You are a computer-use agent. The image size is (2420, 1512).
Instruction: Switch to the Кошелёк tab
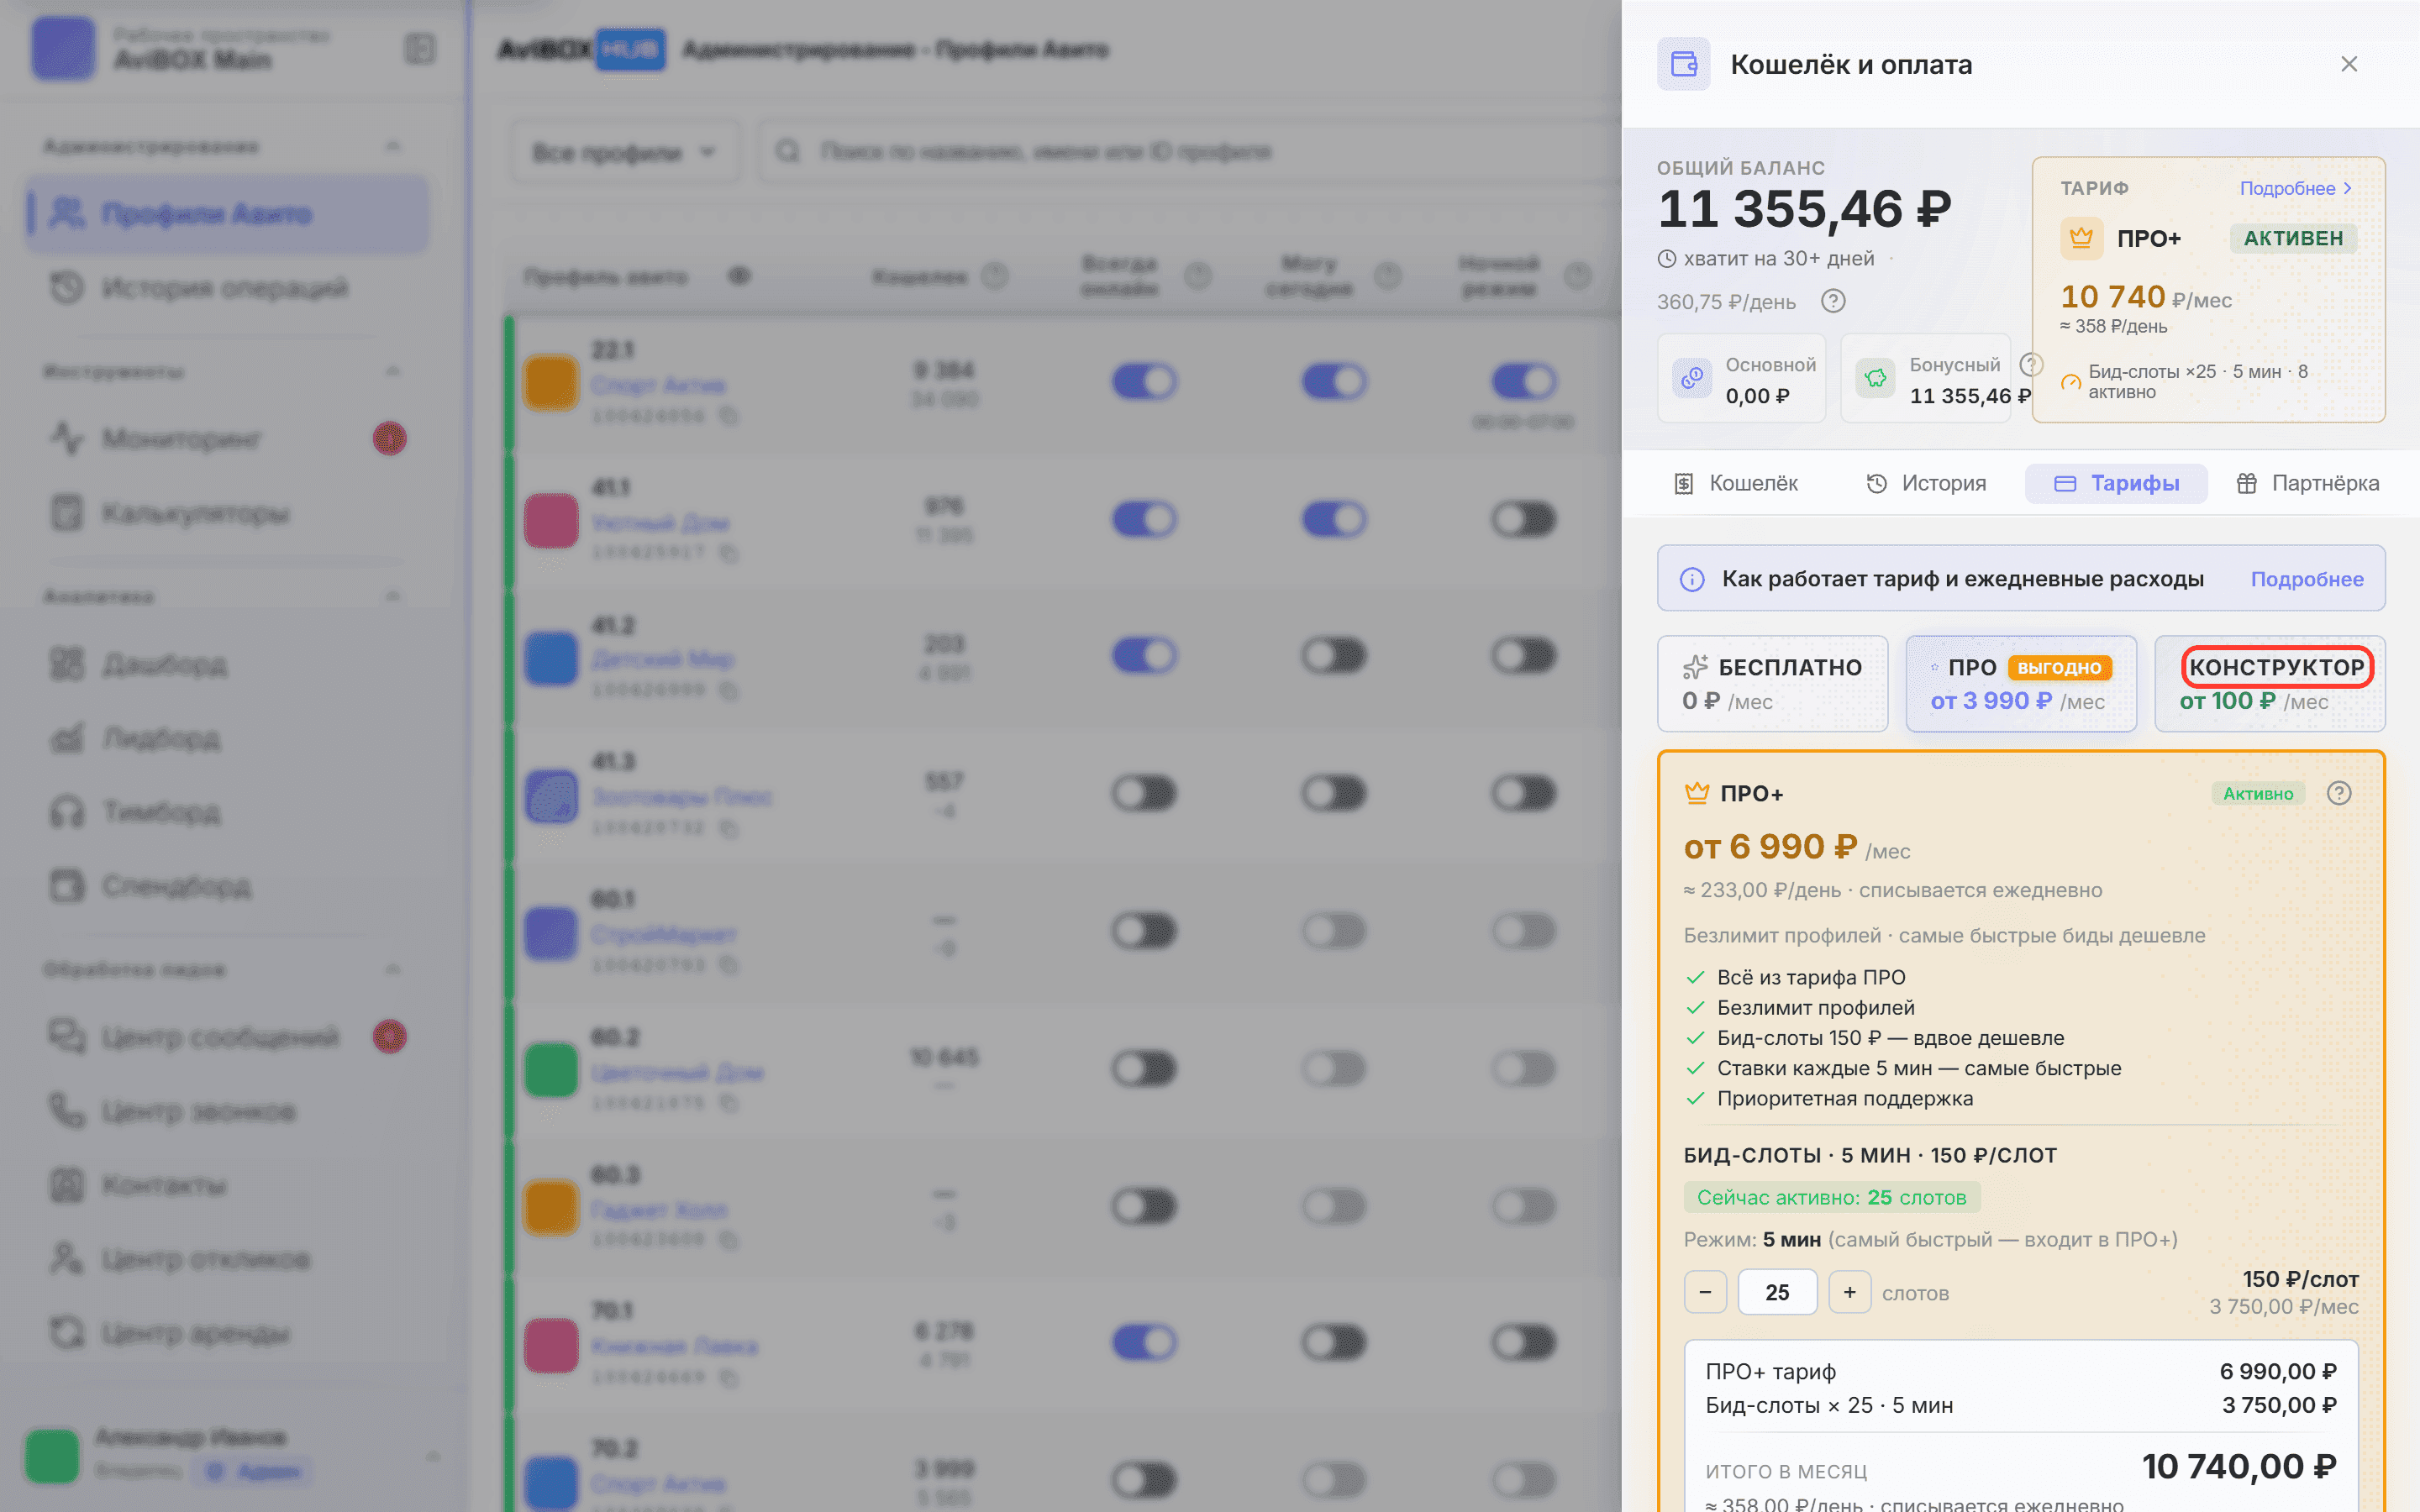tap(1737, 483)
